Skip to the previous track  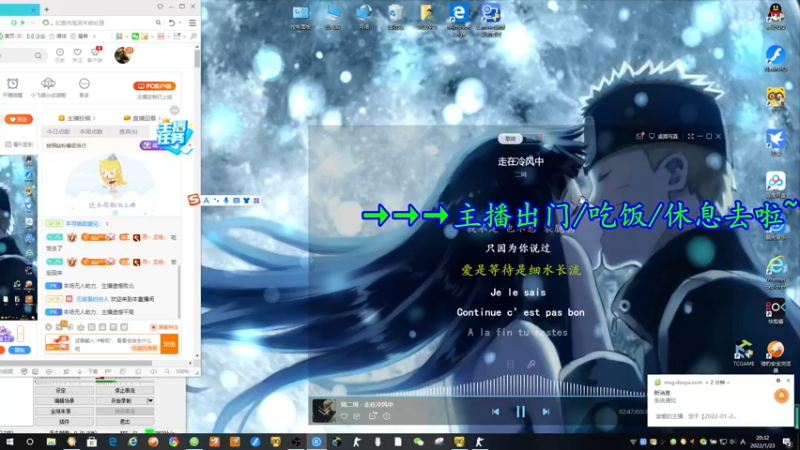(x=495, y=412)
